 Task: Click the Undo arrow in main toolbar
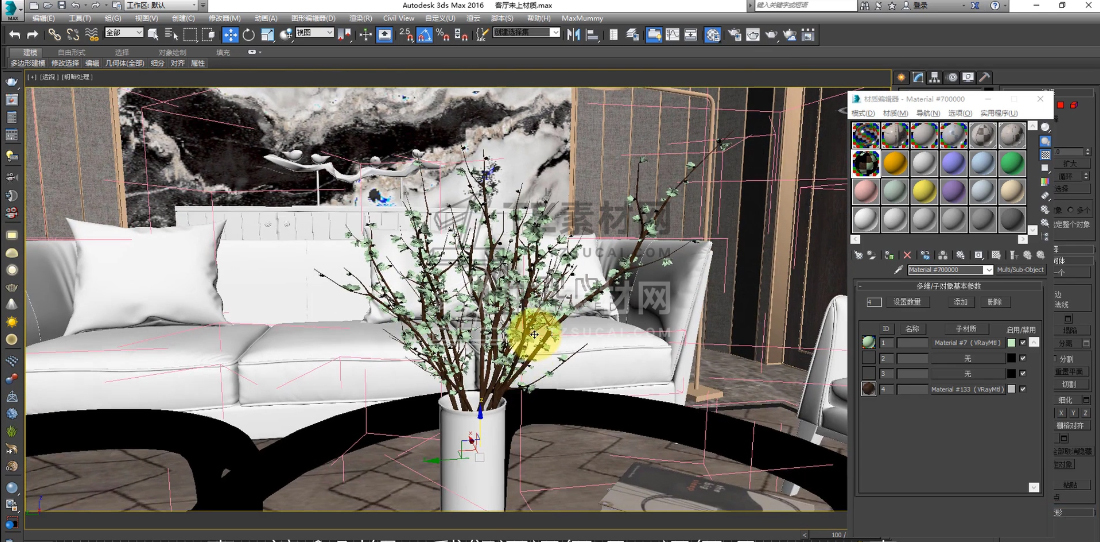coord(15,35)
